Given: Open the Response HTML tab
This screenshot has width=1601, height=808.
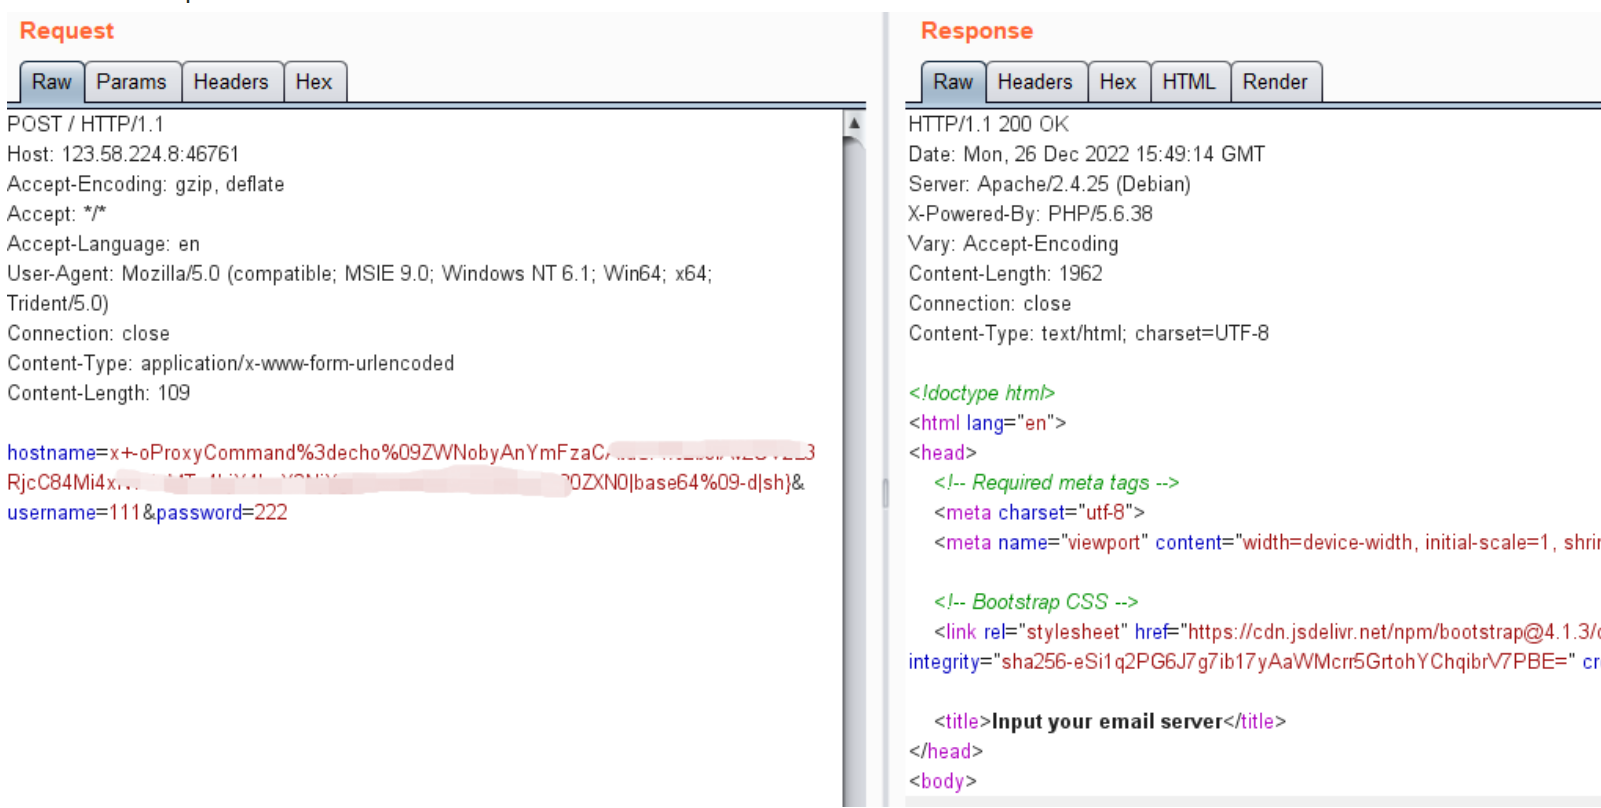Looking at the screenshot, I should (1189, 82).
